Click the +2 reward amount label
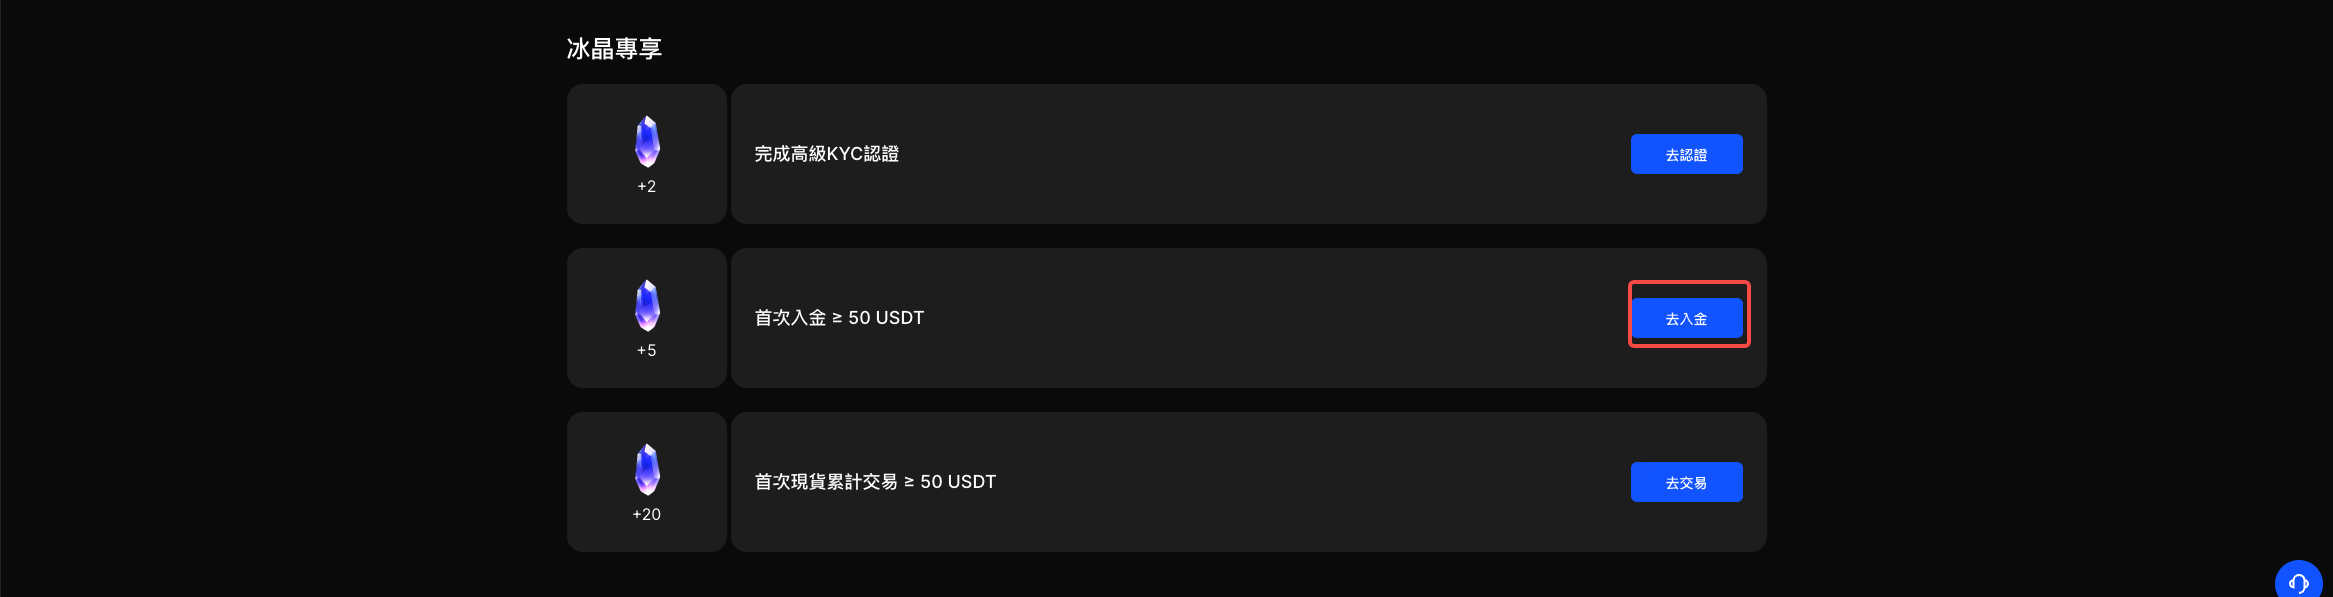 click(x=647, y=187)
